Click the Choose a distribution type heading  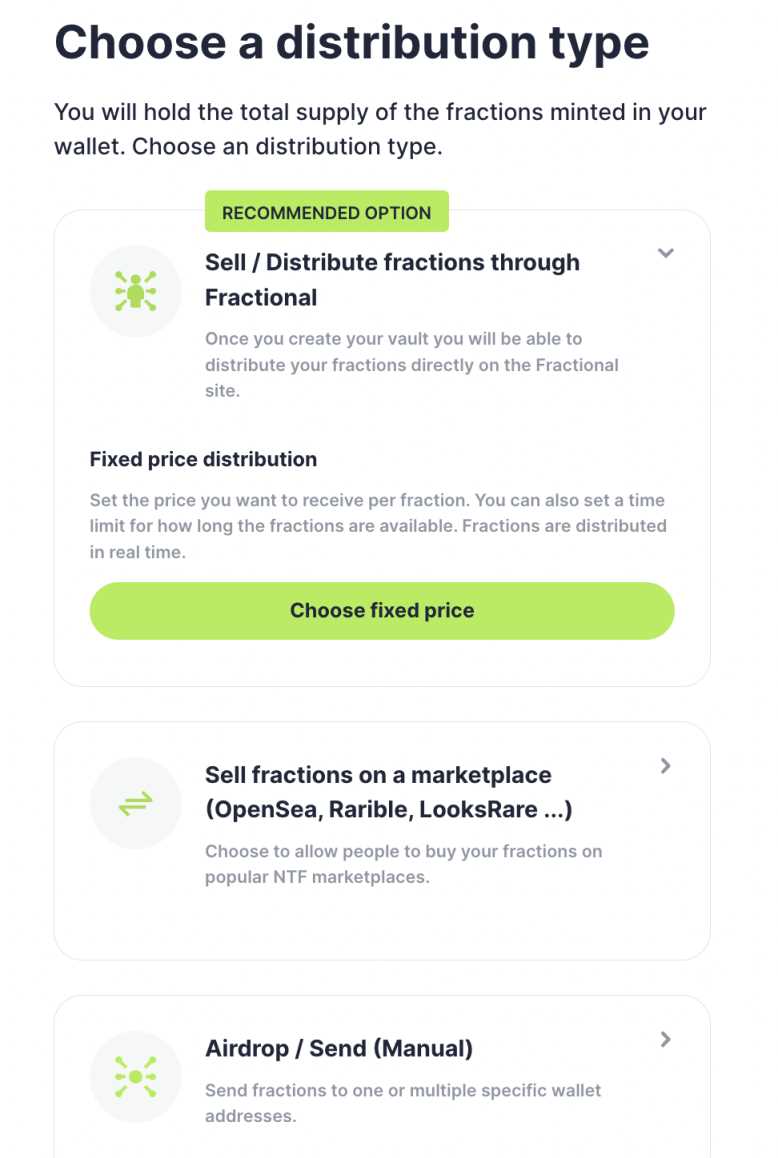[x=352, y=42]
